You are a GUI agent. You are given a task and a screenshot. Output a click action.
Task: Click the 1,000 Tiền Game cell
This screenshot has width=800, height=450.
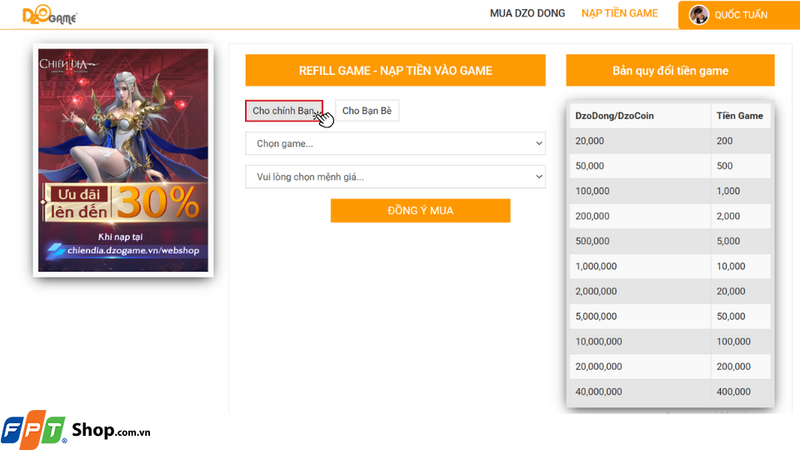[x=741, y=191]
